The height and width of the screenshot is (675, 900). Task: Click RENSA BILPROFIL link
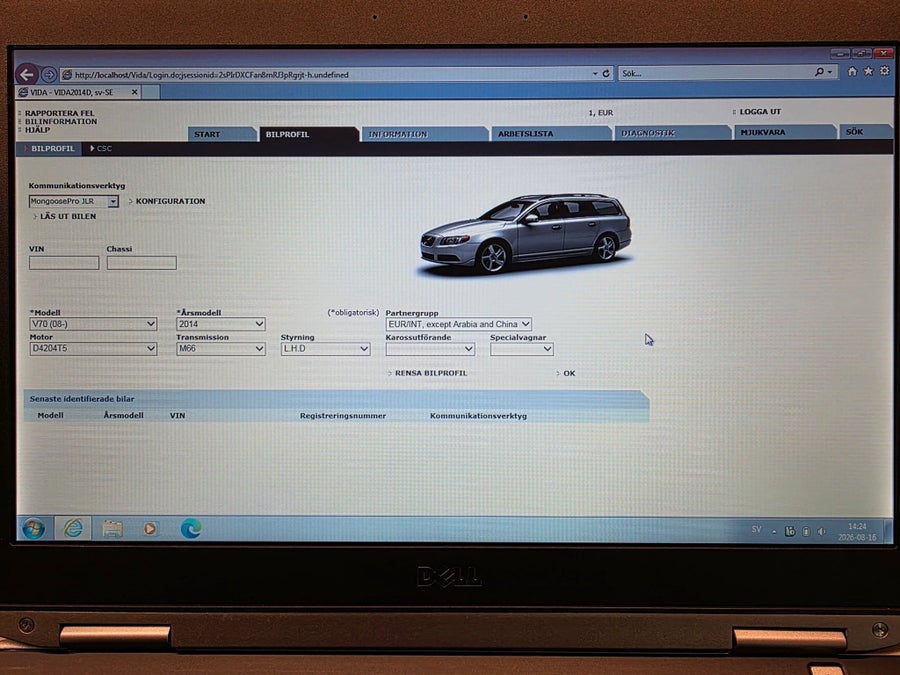[430, 373]
